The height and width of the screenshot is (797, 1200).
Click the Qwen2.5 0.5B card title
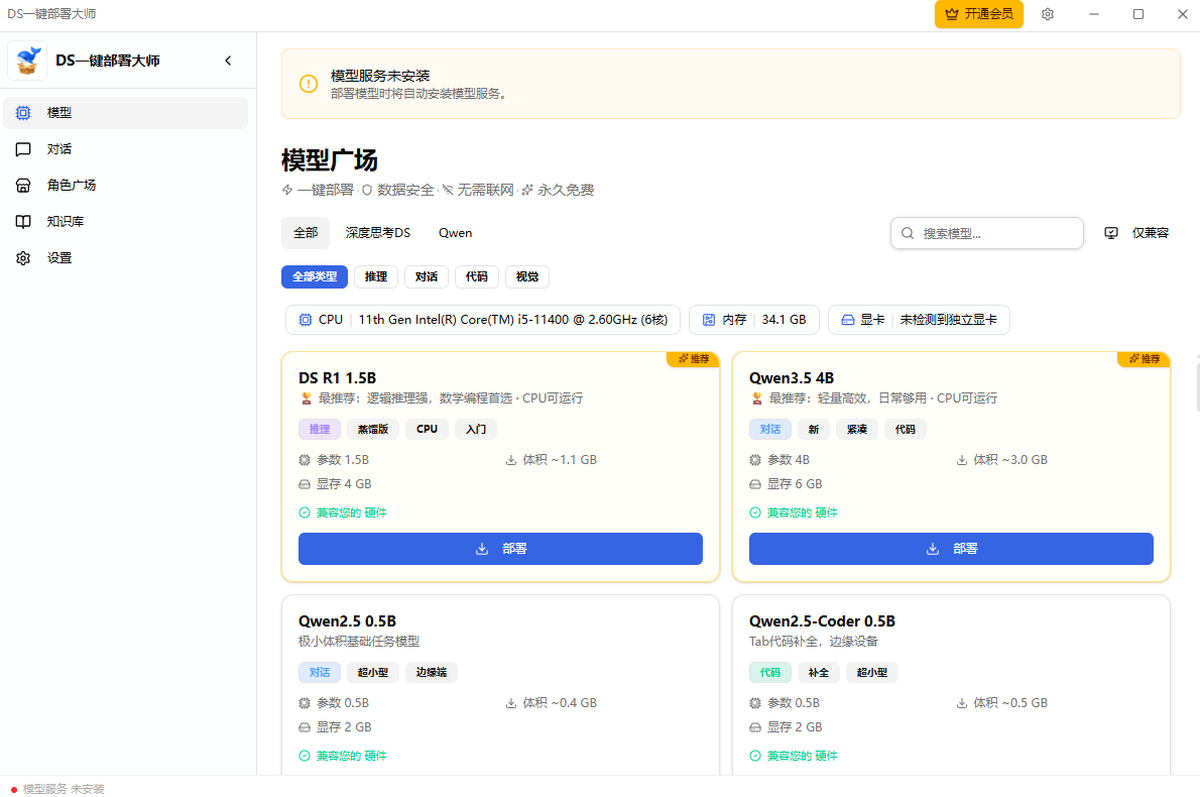347,621
